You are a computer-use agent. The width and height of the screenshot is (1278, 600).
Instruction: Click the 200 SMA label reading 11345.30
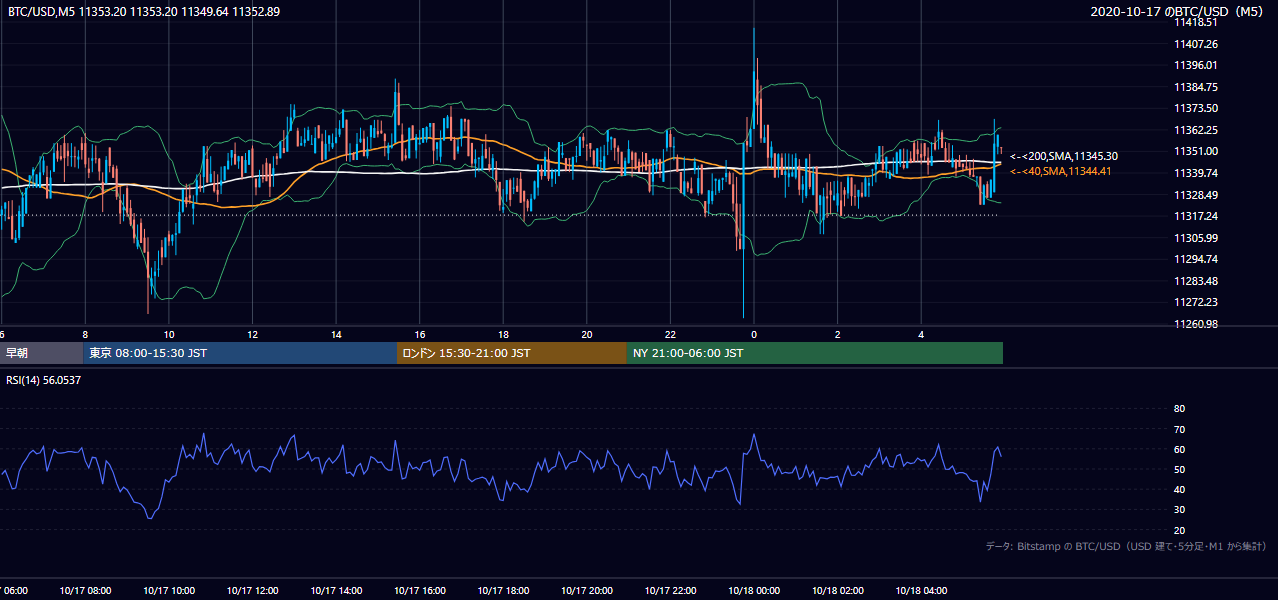(x=1064, y=157)
